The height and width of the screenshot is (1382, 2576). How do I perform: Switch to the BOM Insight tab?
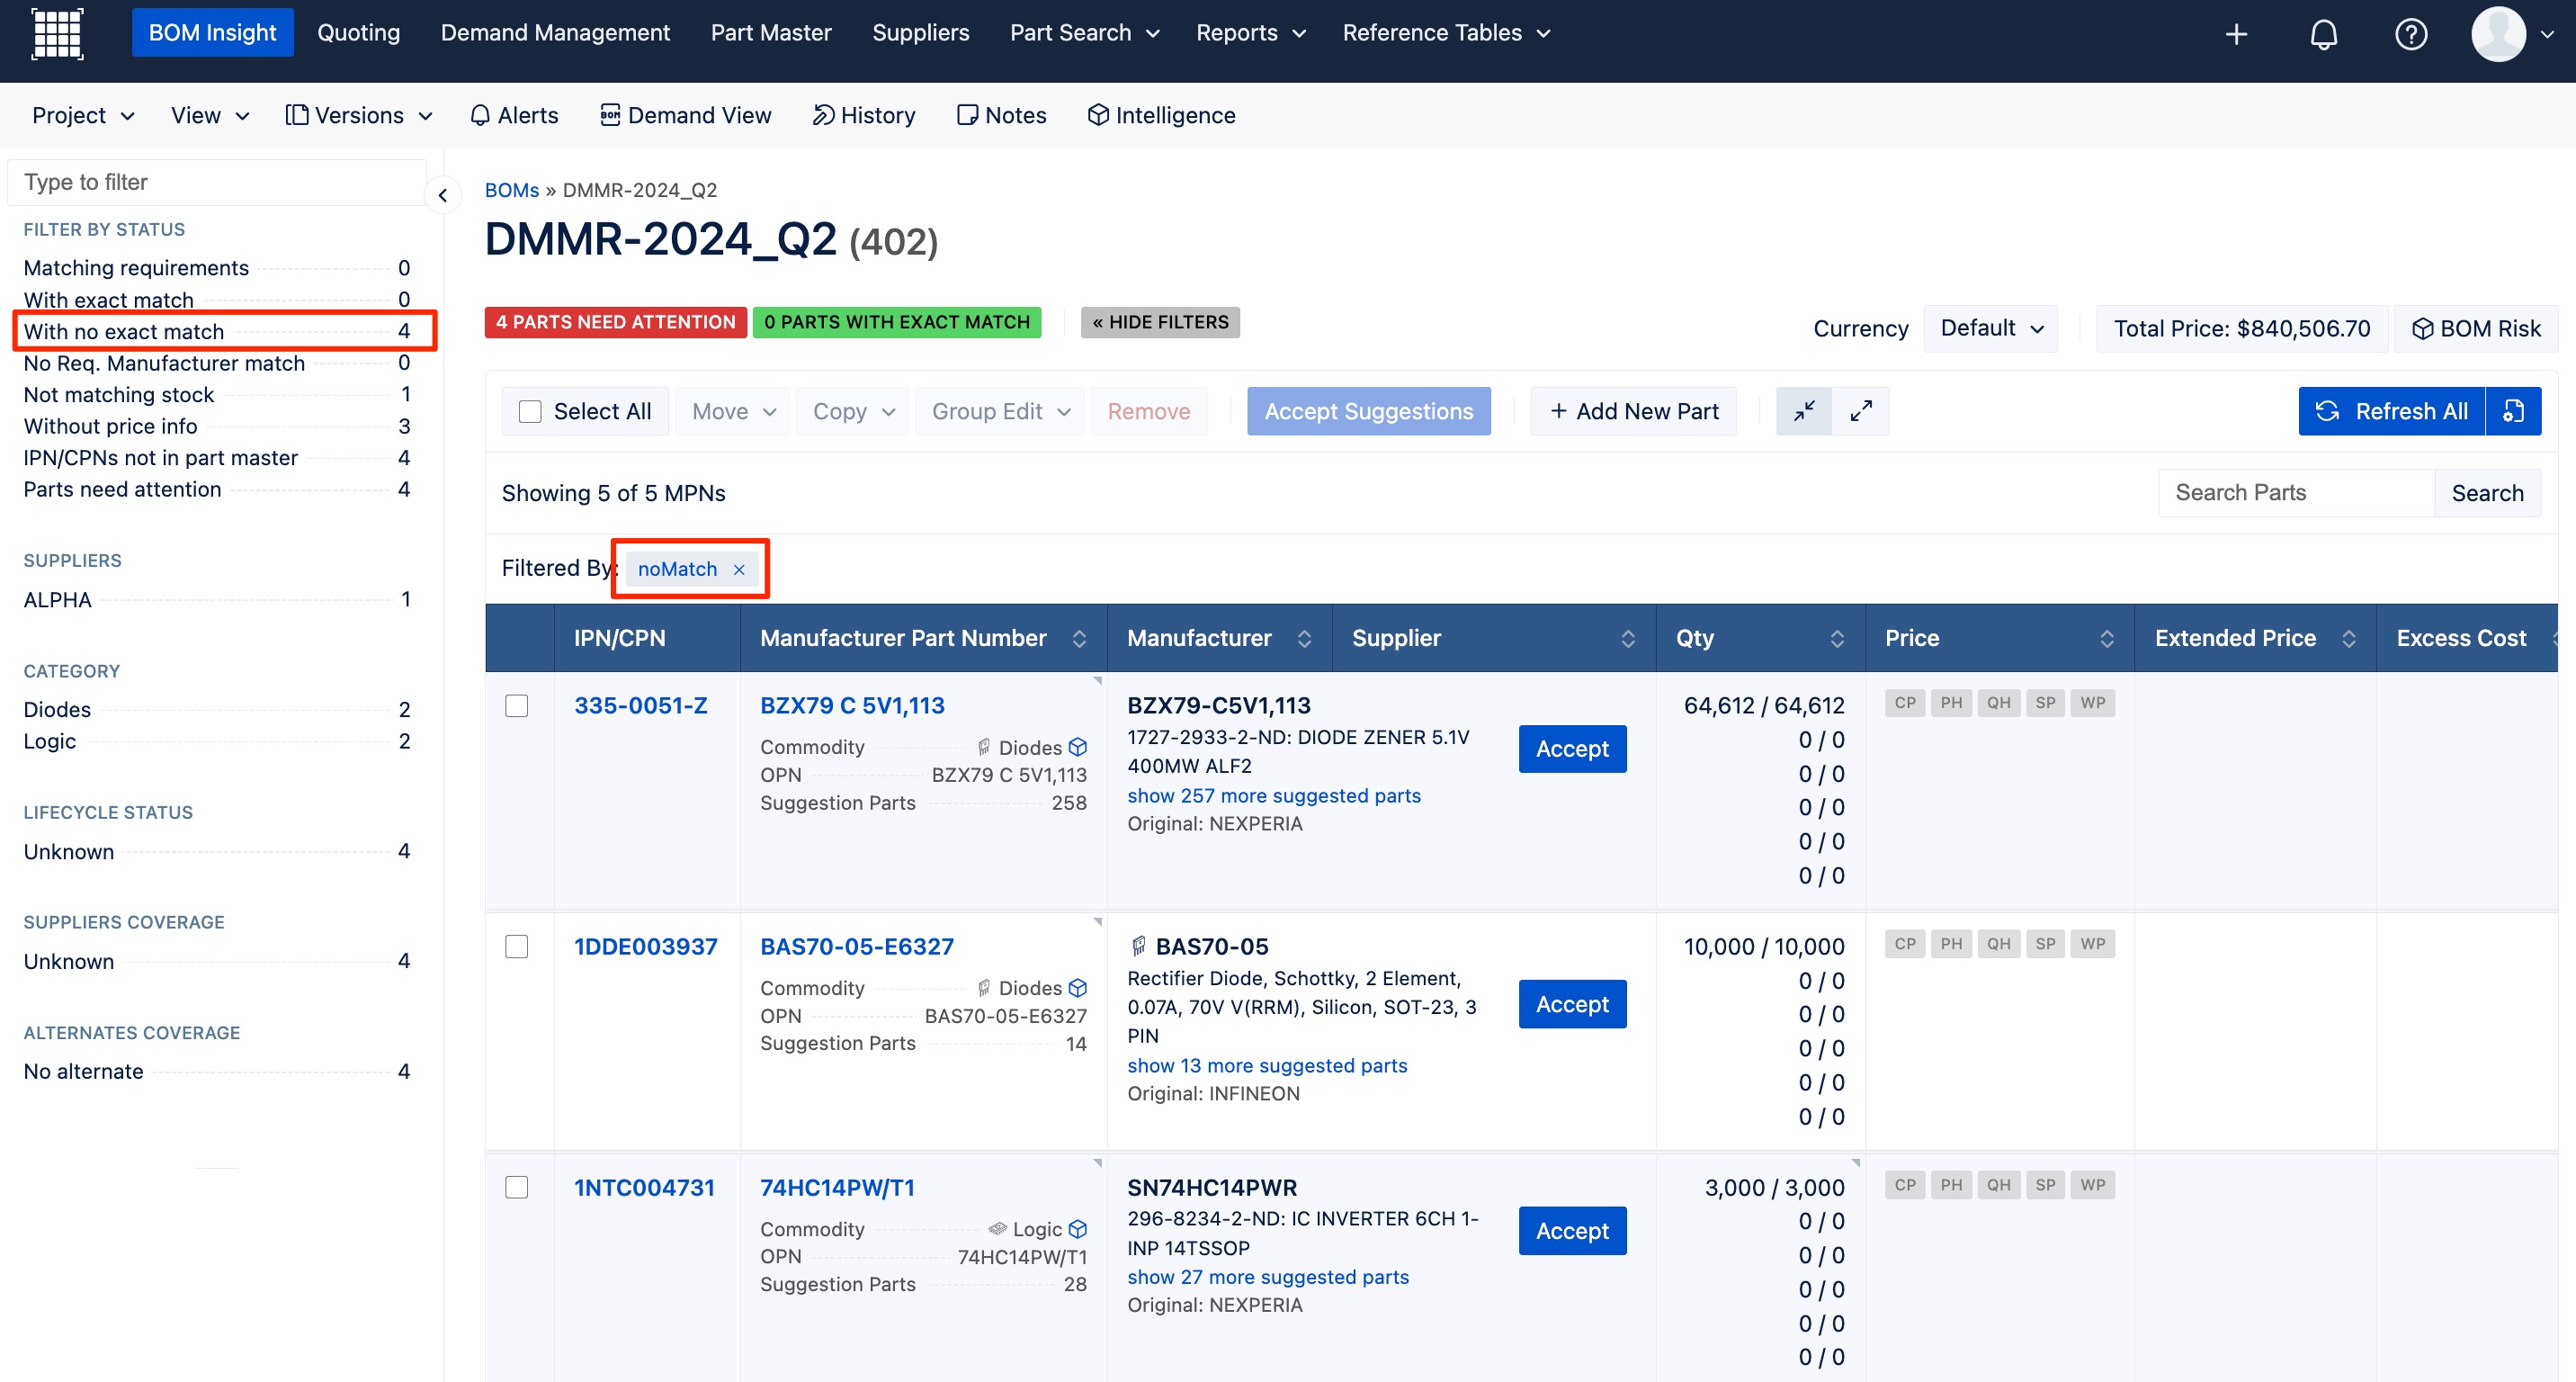coord(212,33)
